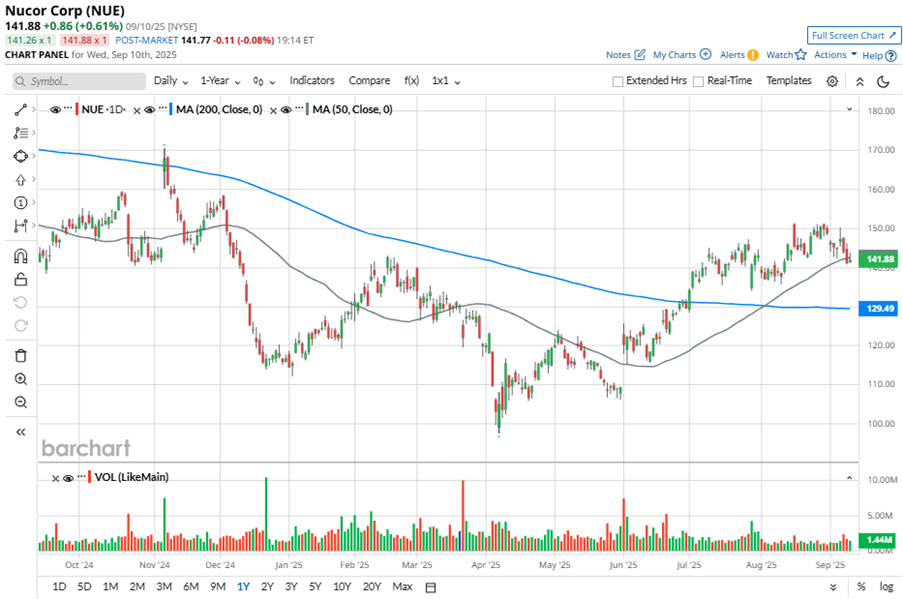Screen dimensions: 903x599
Task: Open the Fibonacci and list tools
Action: point(21,133)
